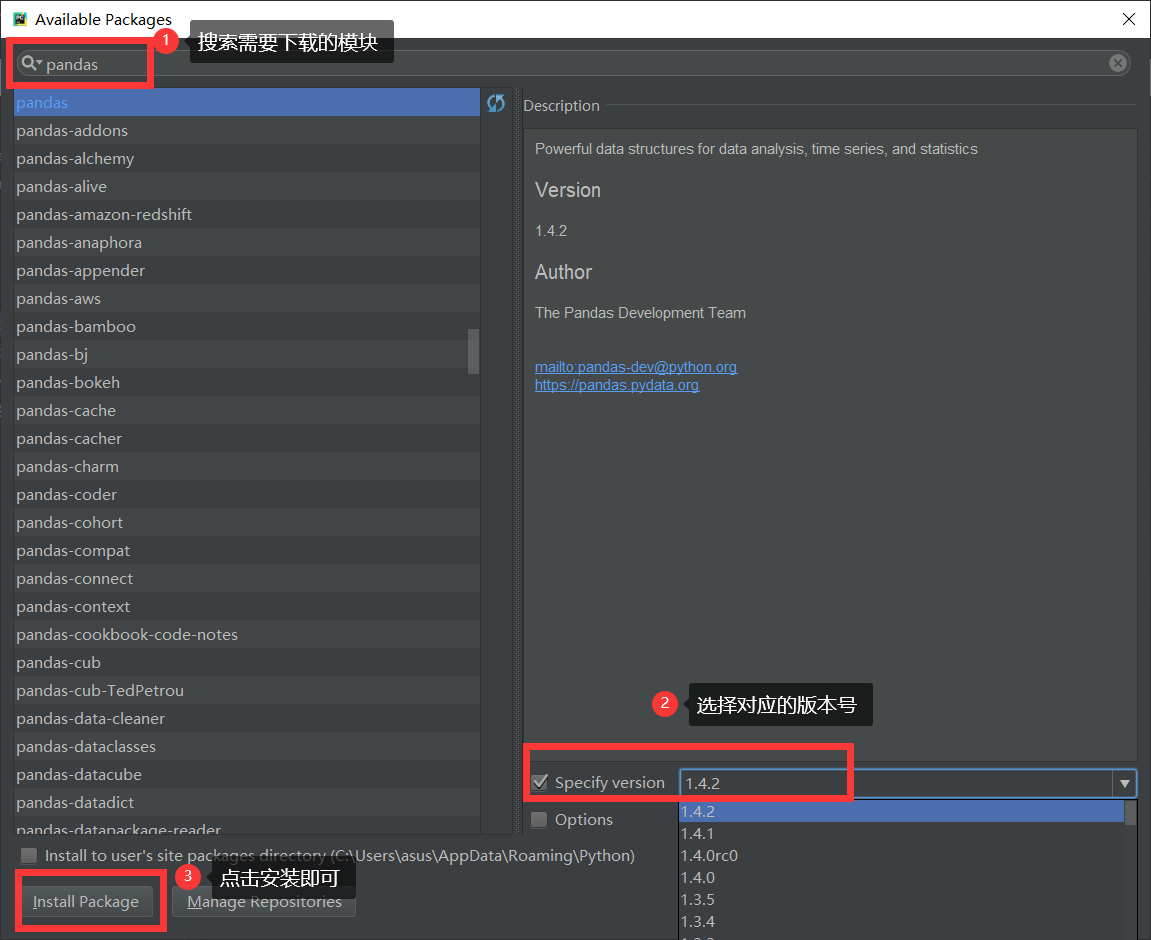Select pandas-cache in the list
1151x940 pixels.
pos(247,411)
